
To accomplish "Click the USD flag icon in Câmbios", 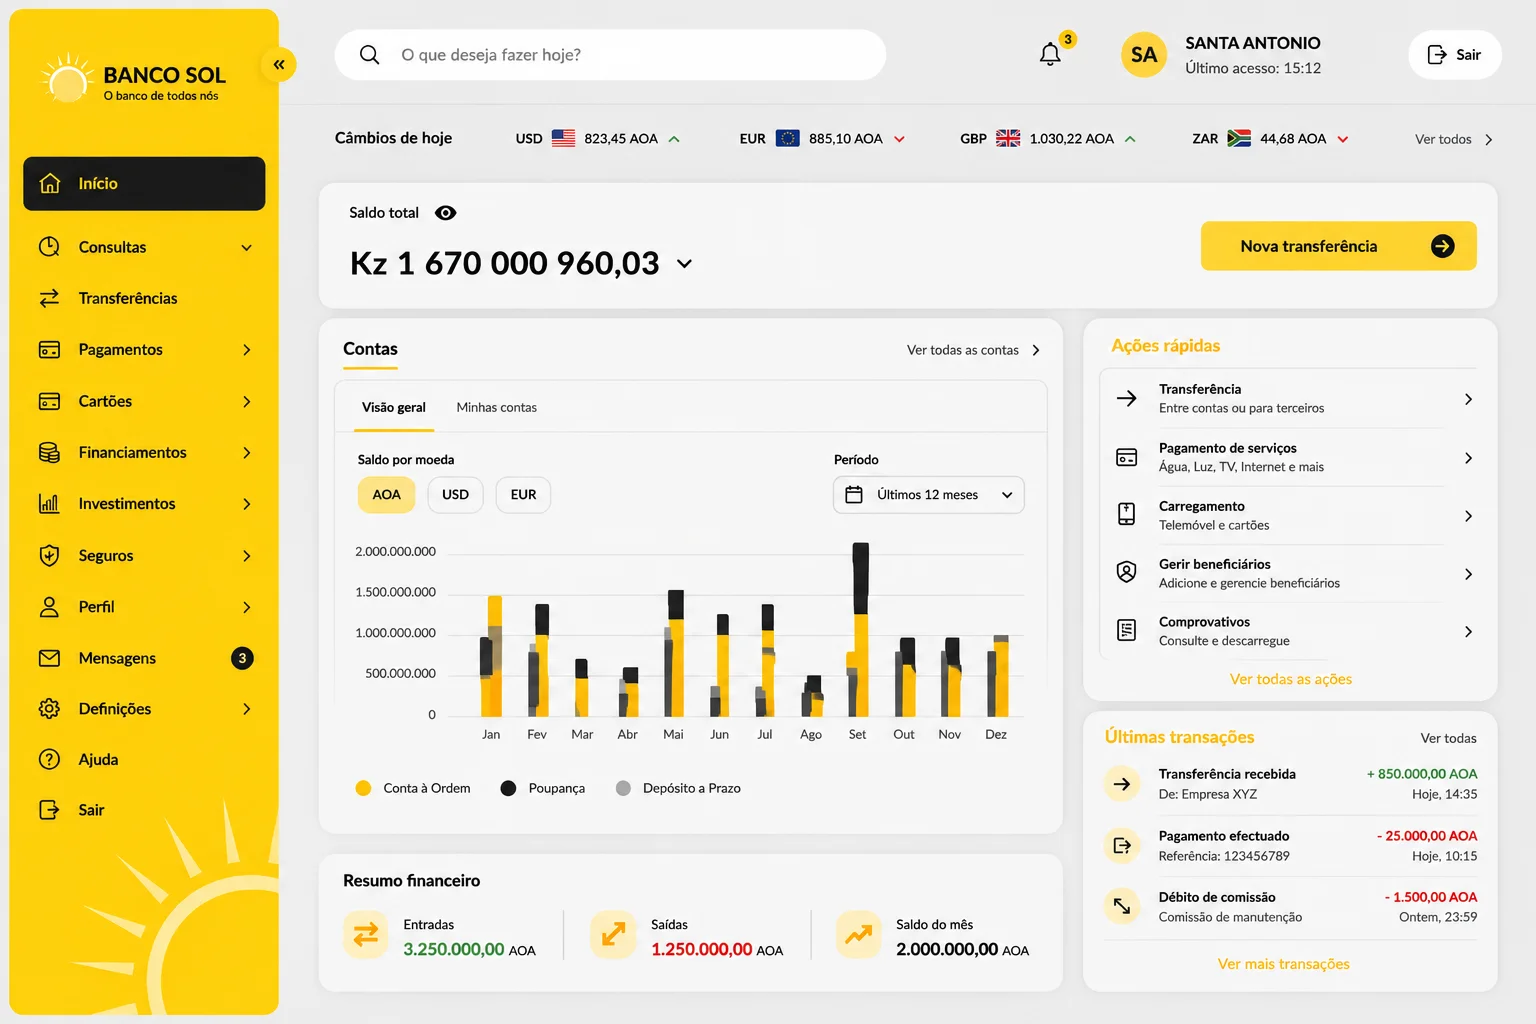I will click(564, 138).
